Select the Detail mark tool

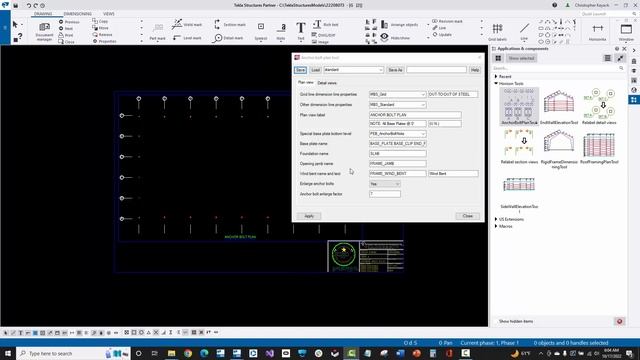click(x=229, y=38)
